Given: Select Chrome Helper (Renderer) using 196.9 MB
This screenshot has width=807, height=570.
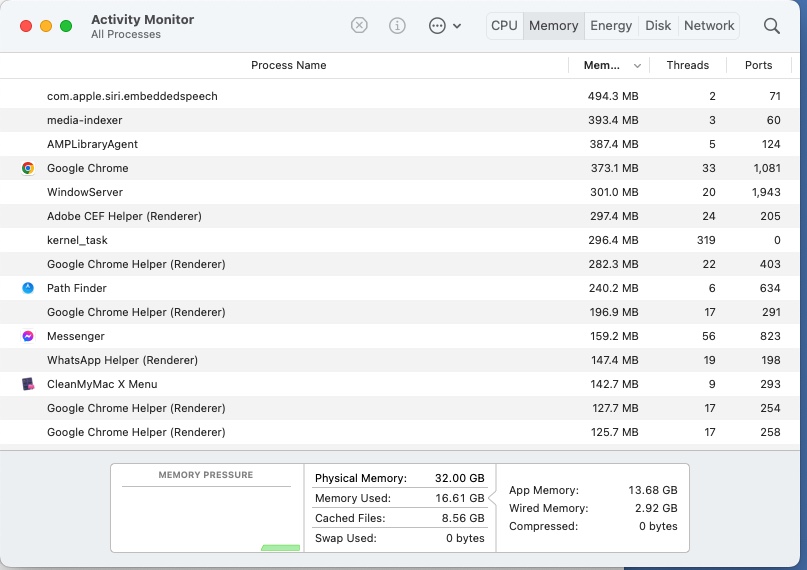Looking at the screenshot, I should (136, 312).
